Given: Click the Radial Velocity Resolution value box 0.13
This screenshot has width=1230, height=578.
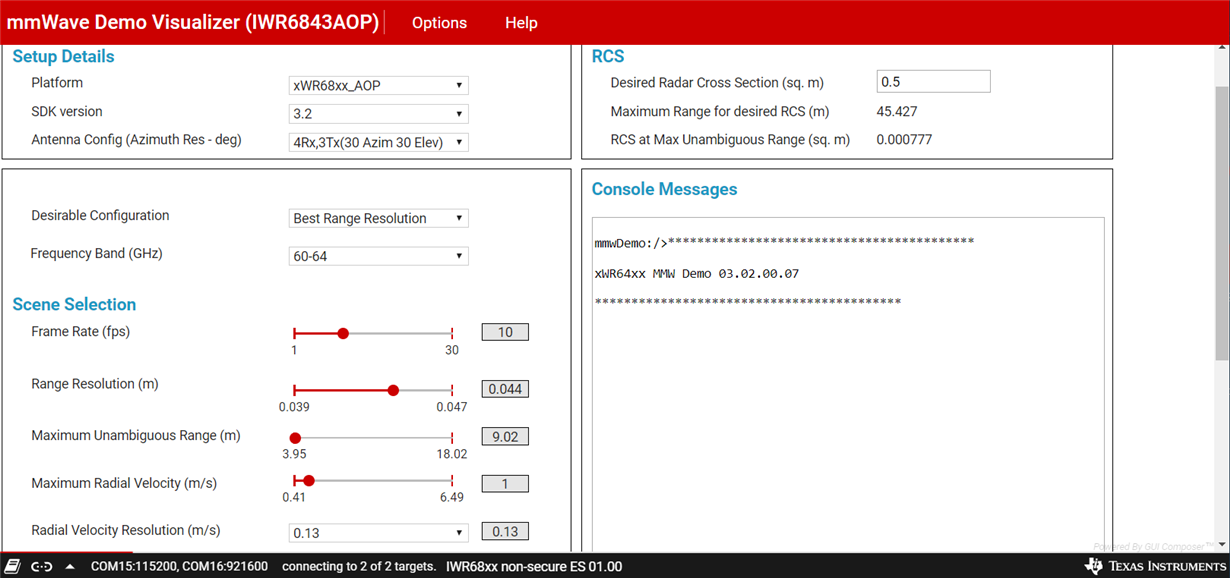Looking at the screenshot, I should [x=505, y=532].
